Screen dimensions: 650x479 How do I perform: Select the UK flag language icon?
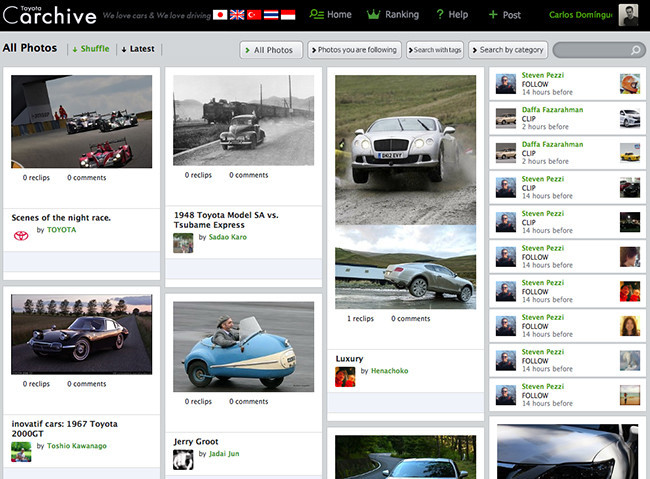237,15
